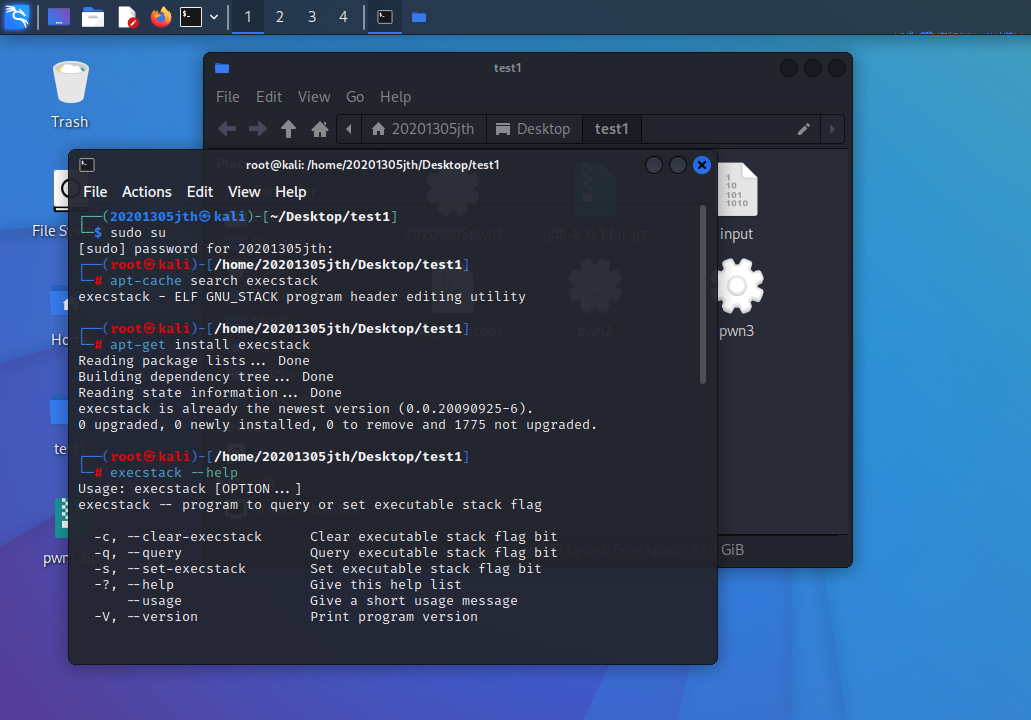Click 'apt-get install execstack' command text

[210, 345]
